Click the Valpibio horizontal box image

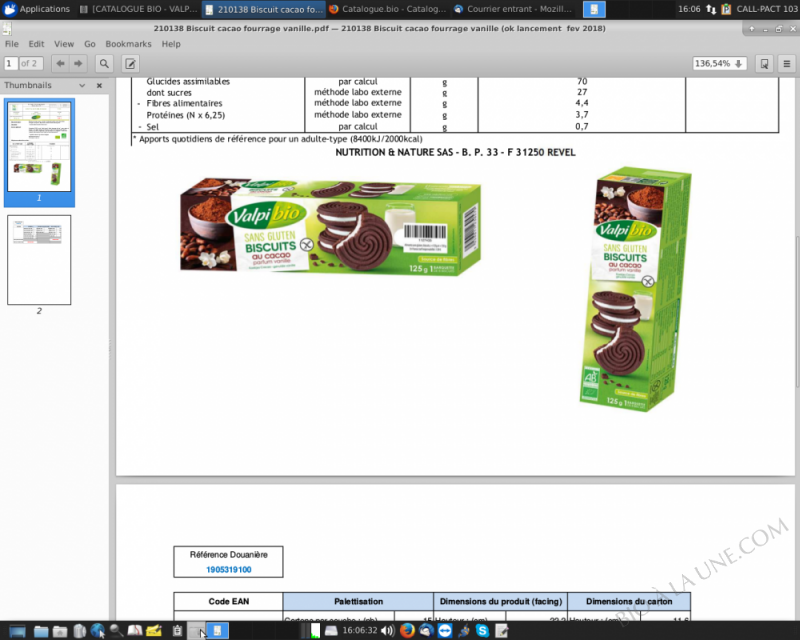pos(330,226)
